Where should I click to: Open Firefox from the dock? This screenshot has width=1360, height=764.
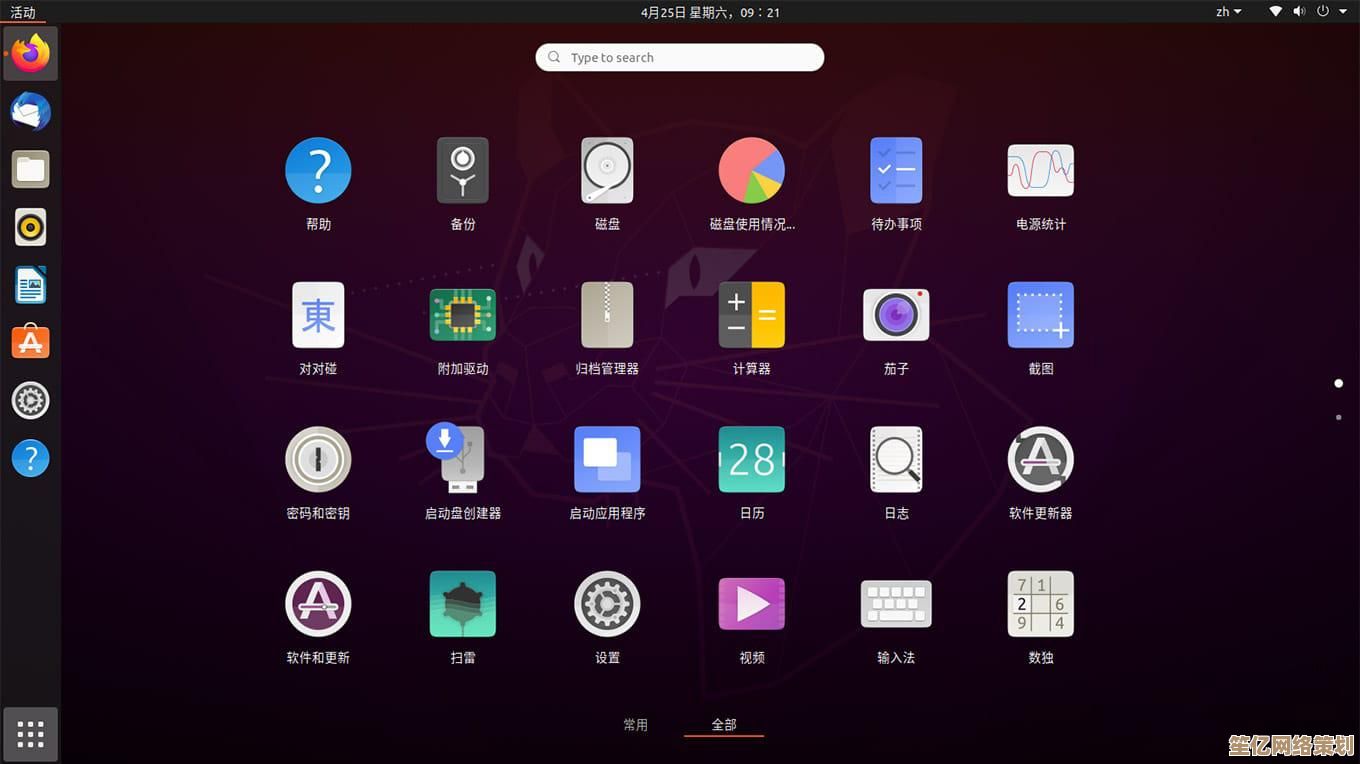pyautogui.click(x=31, y=54)
